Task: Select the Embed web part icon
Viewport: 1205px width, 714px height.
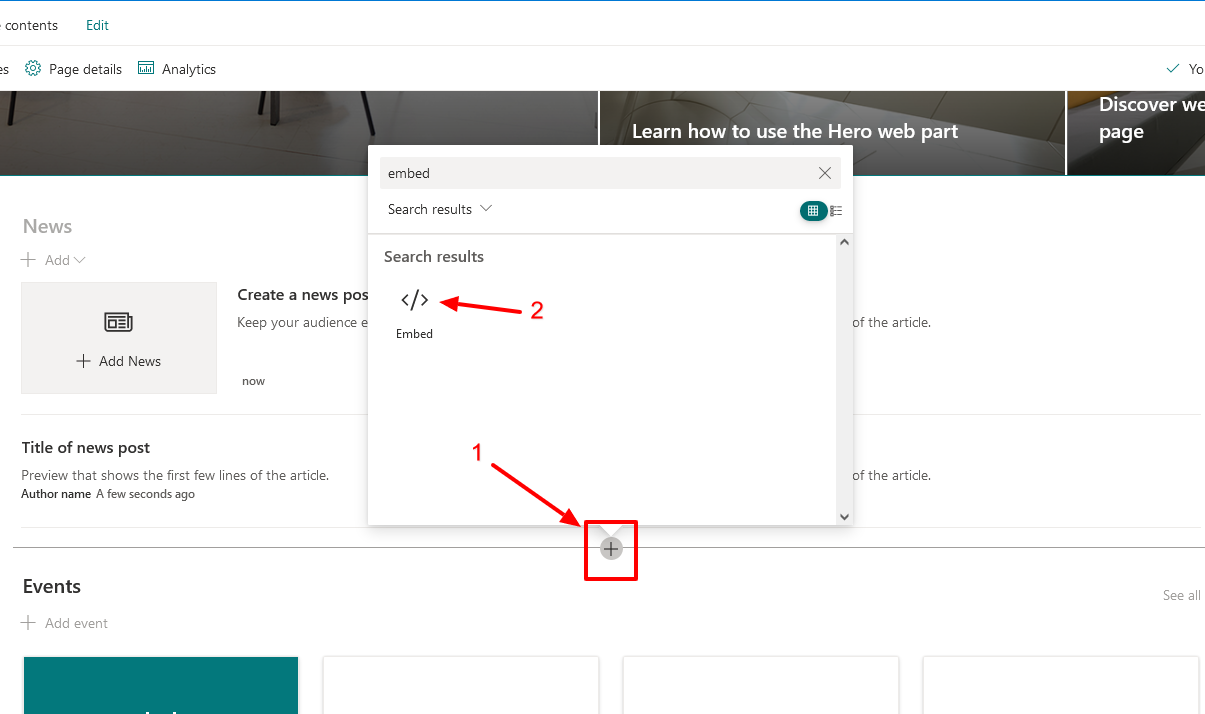Action: coord(414,299)
